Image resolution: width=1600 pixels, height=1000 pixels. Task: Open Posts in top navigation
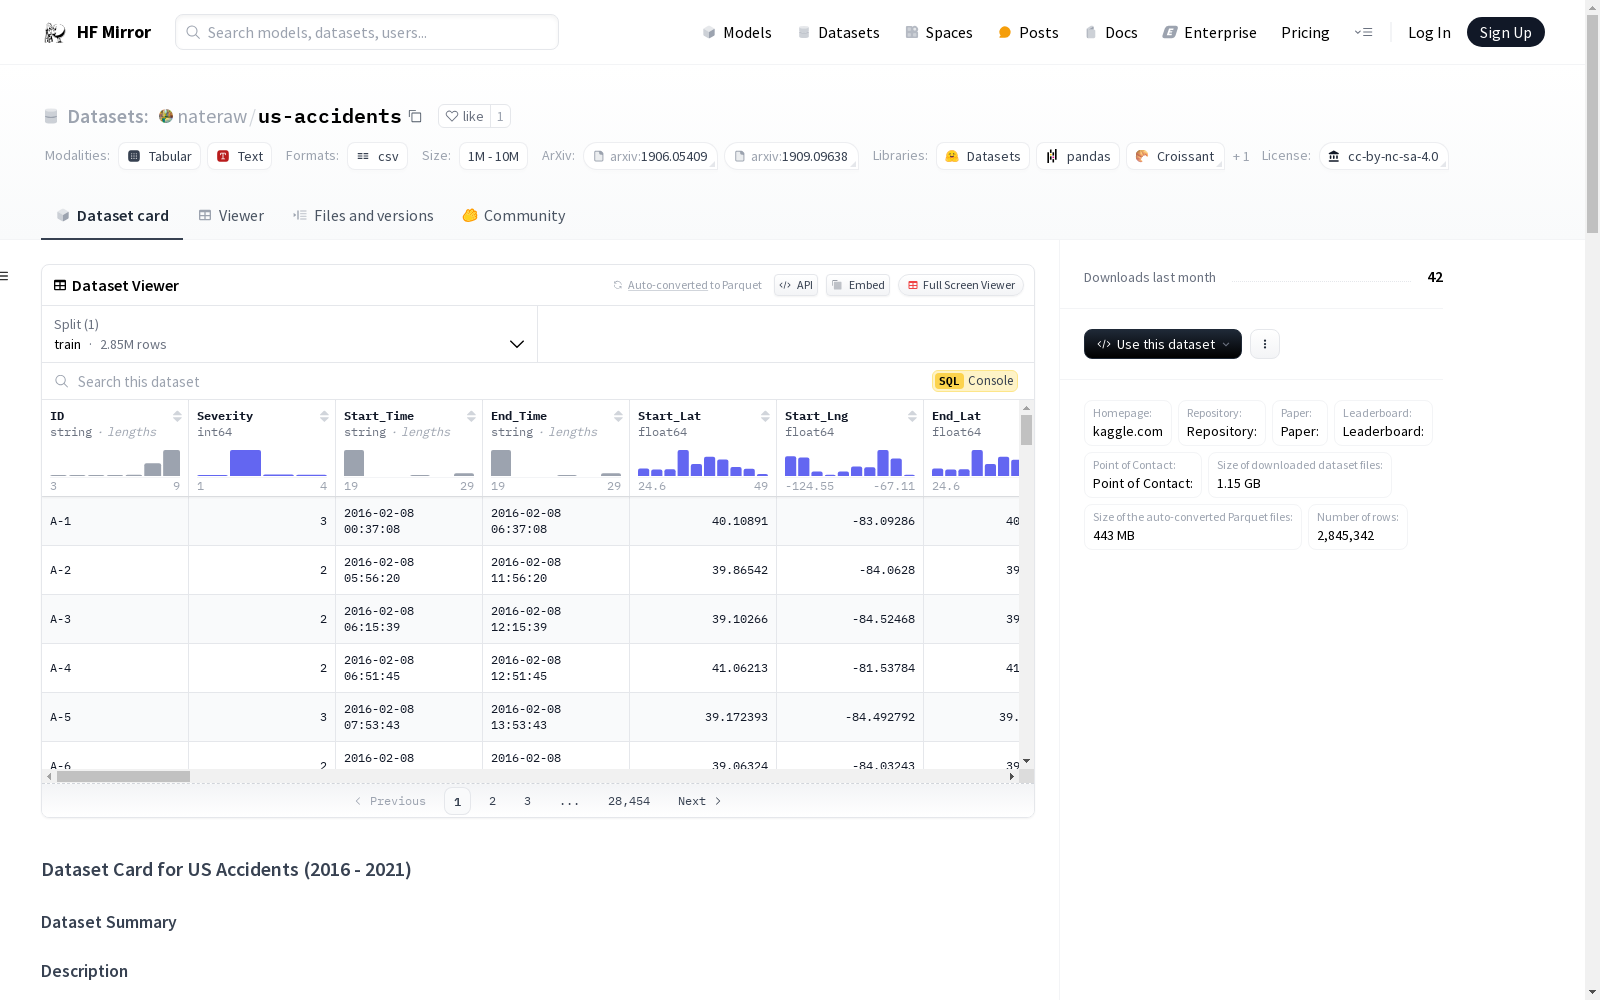coord(1029,33)
